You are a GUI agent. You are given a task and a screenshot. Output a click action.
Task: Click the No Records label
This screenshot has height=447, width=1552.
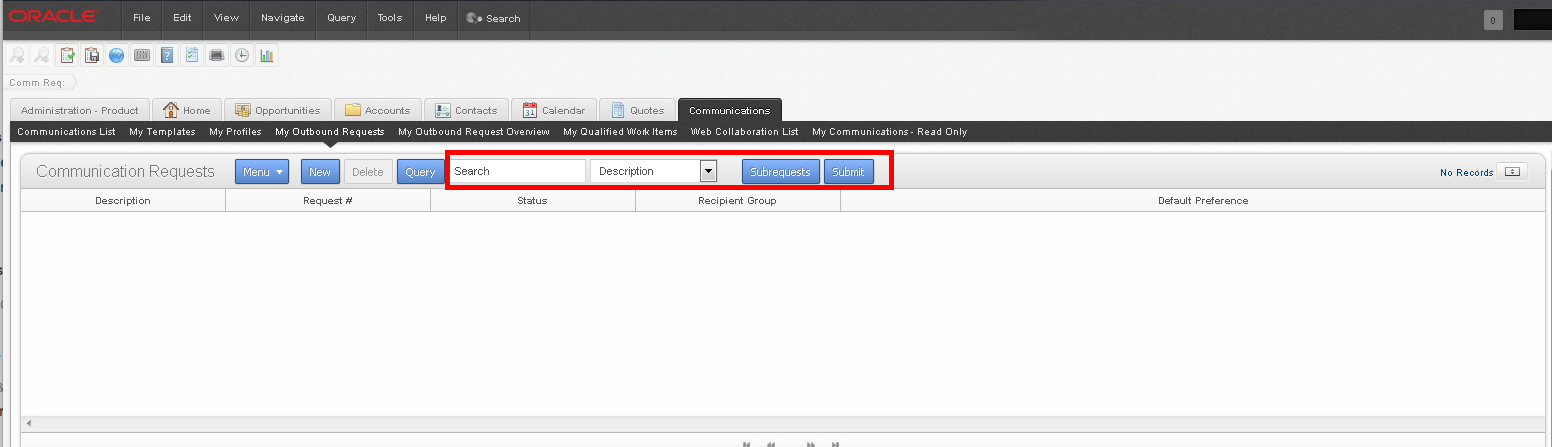[x=1466, y=173]
